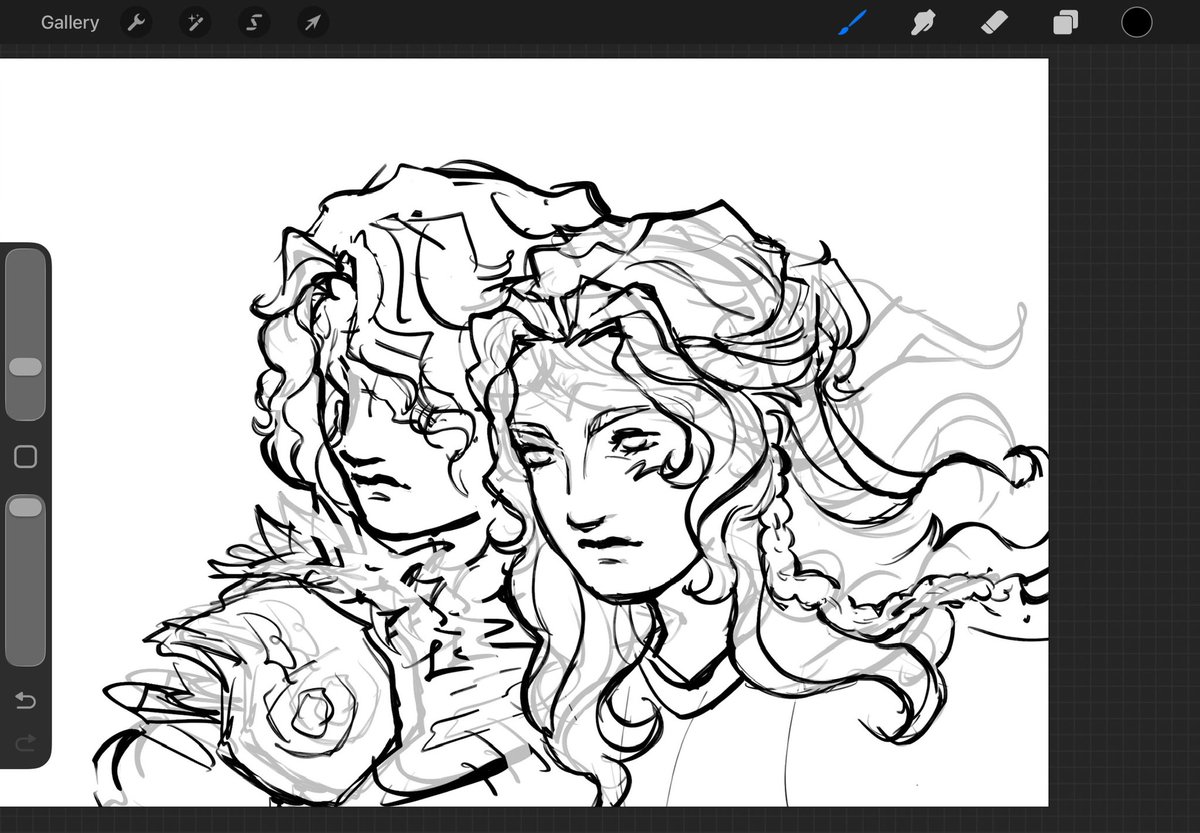Select the Brush tool
The width and height of the screenshot is (1200, 833).
coord(852,22)
